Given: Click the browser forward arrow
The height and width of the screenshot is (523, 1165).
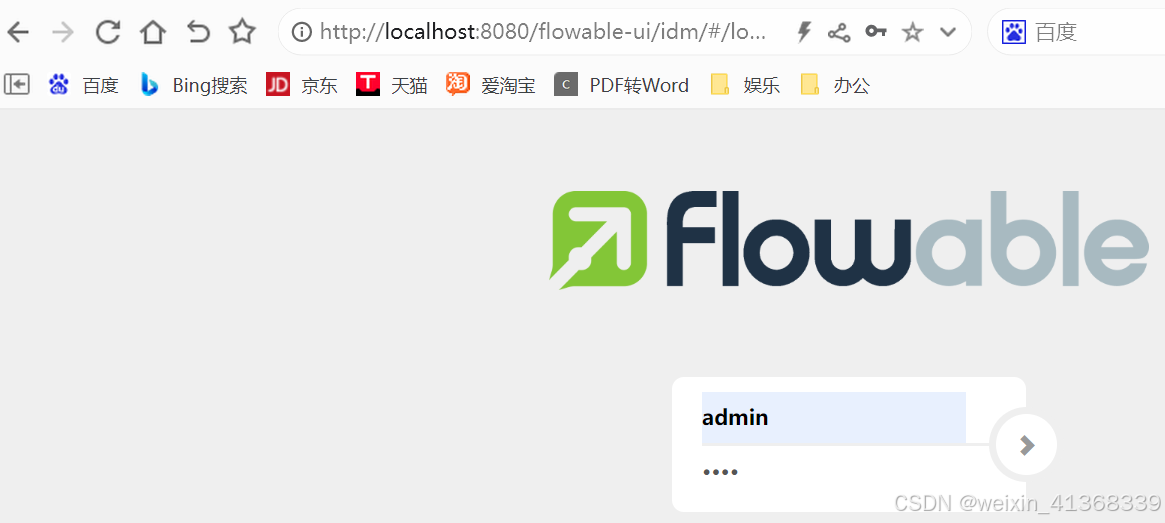Looking at the screenshot, I should (63, 32).
